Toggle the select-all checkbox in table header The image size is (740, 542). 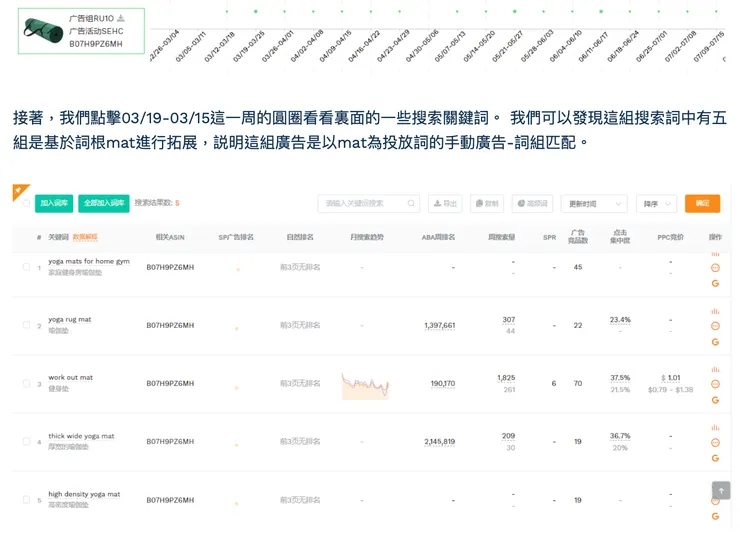pos(26,203)
